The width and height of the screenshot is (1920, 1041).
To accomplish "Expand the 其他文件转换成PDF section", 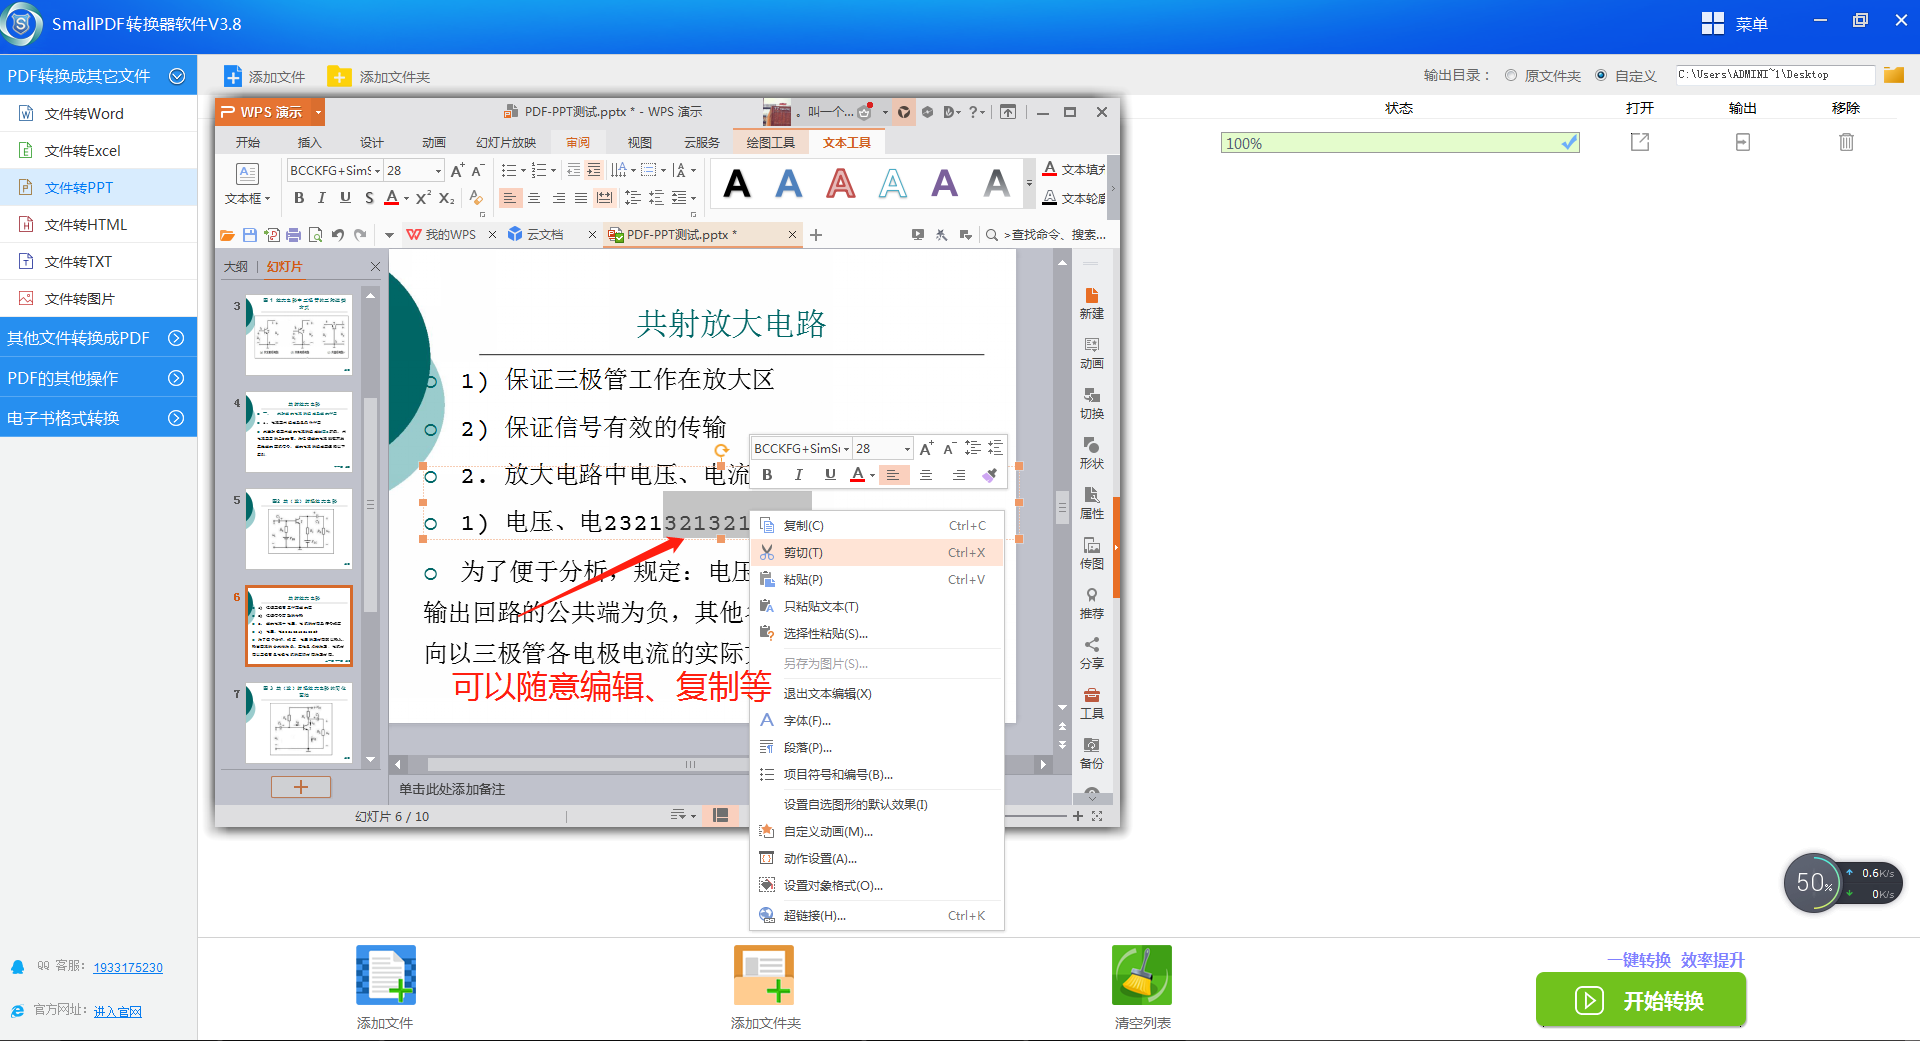I will click(x=98, y=338).
